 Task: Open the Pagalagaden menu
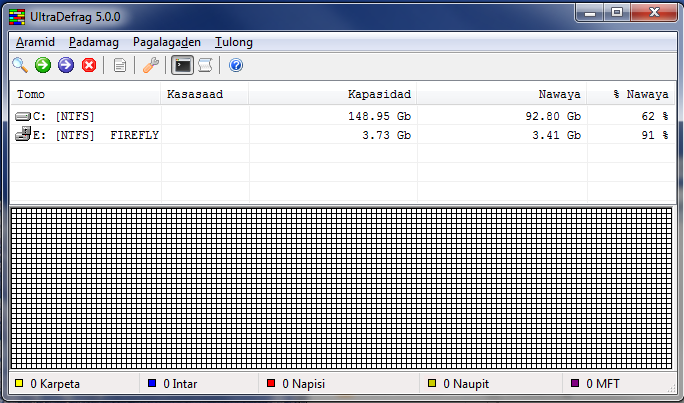167,42
